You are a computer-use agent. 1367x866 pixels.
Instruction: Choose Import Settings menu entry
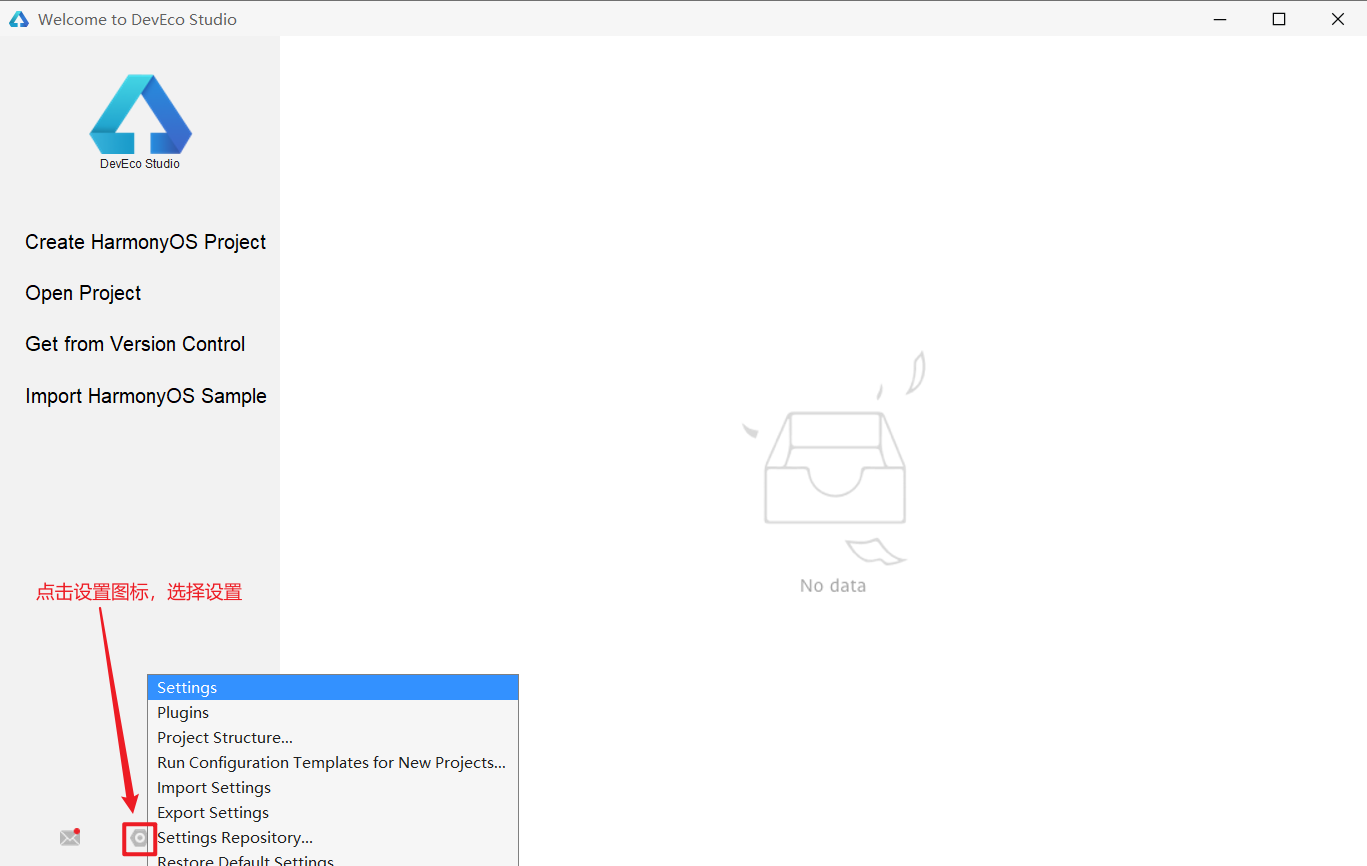click(333, 788)
